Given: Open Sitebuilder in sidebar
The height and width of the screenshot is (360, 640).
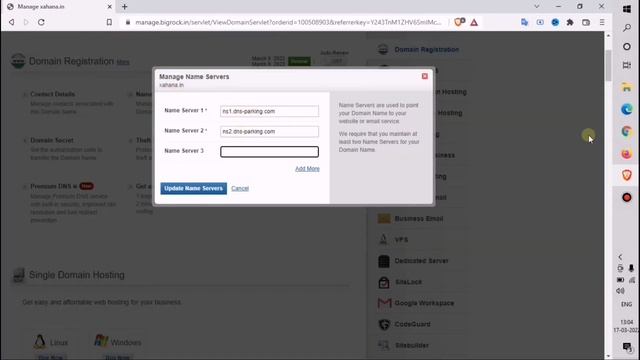Looking at the screenshot, I should [411, 345].
